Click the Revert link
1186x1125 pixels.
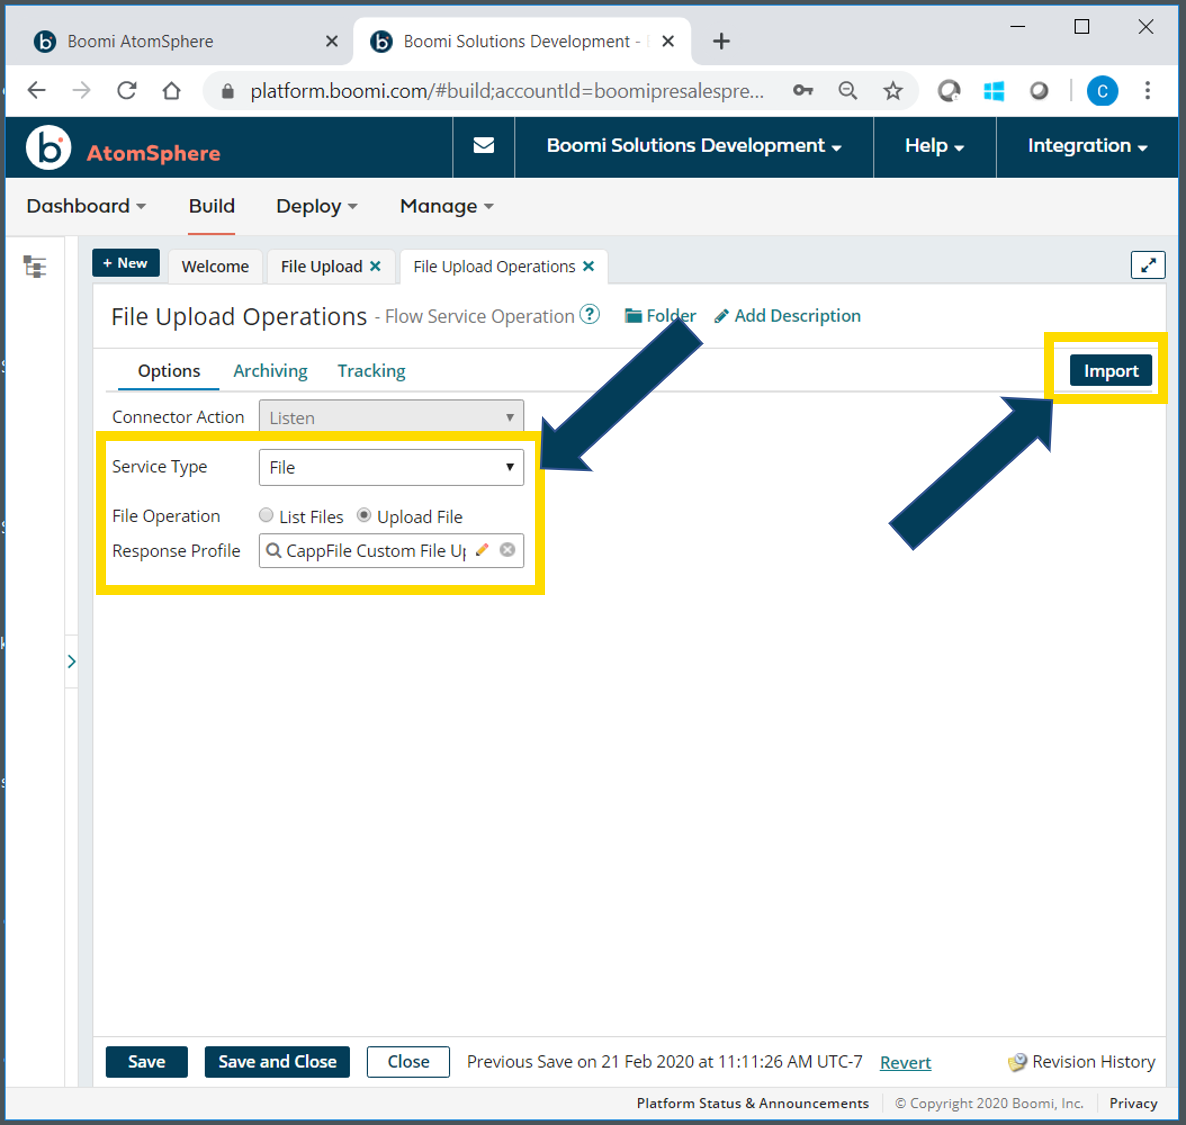[904, 1062]
